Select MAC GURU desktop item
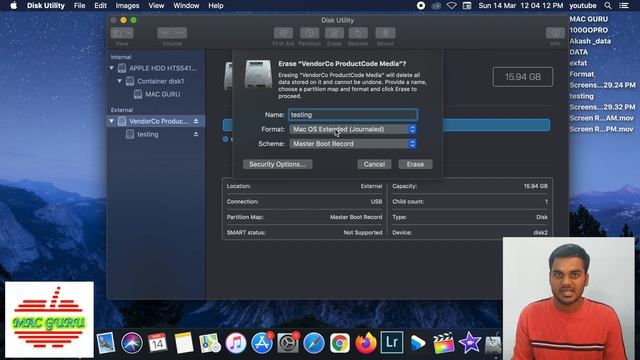This screenshot has width=640, height=360. point(589,19)
